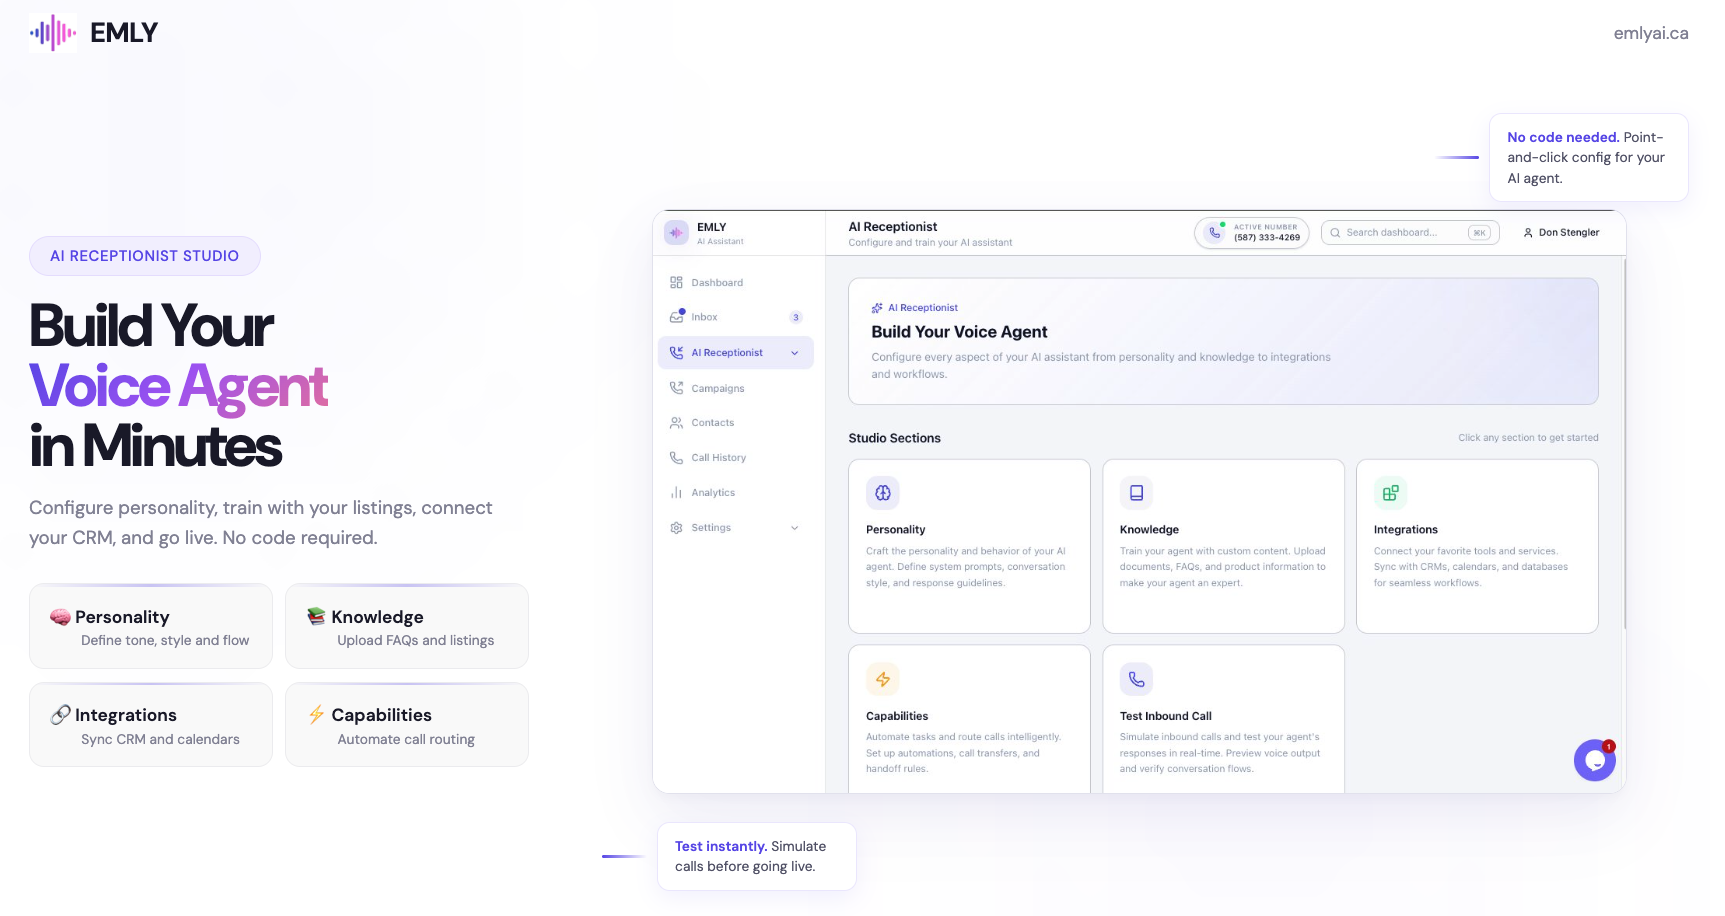This screenshot has height=916, width=1725.
Task: Select the AI Receptionist sidebar item
Action: click(726, 352)
